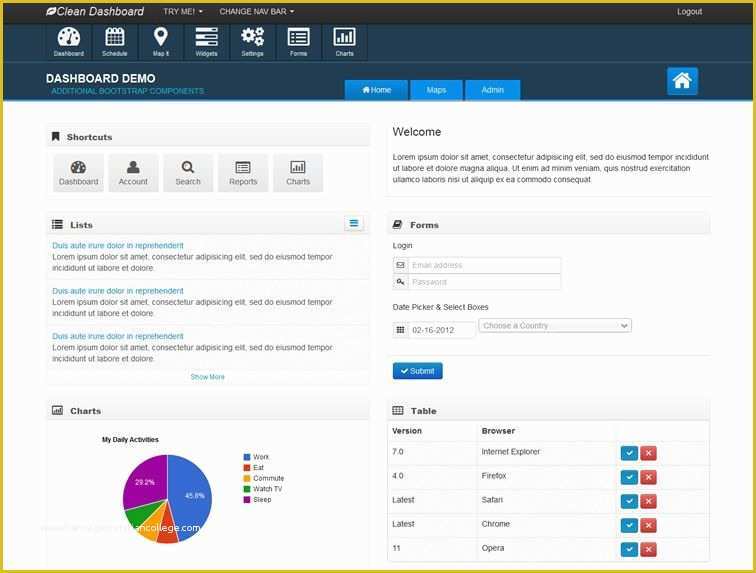Screen dimensions: 756x573
Task: Click the 02-16-2012 date field
Action: click(x=441, y=330)
